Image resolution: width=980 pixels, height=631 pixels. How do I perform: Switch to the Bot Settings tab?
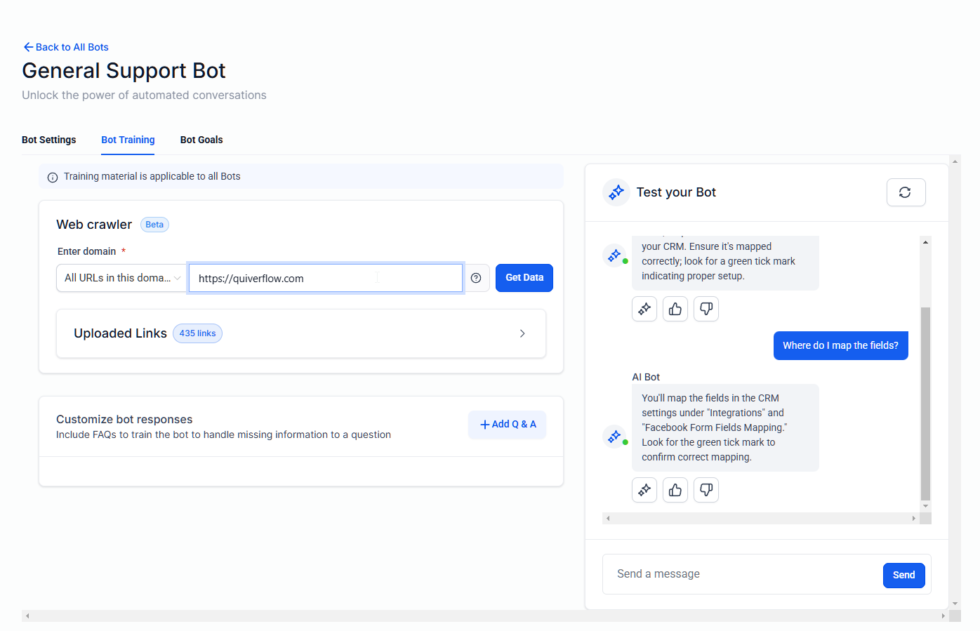(x=49, y=140)
